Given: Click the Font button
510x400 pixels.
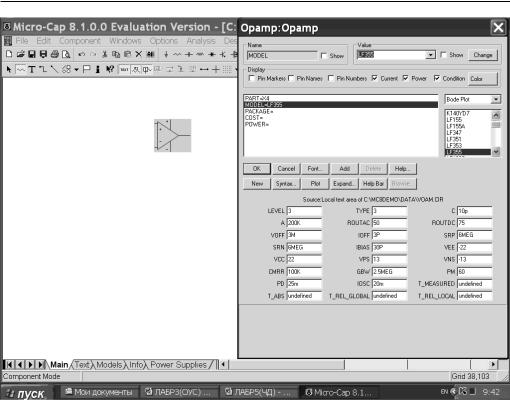Looking at the screenshot, I should point(315,169).
